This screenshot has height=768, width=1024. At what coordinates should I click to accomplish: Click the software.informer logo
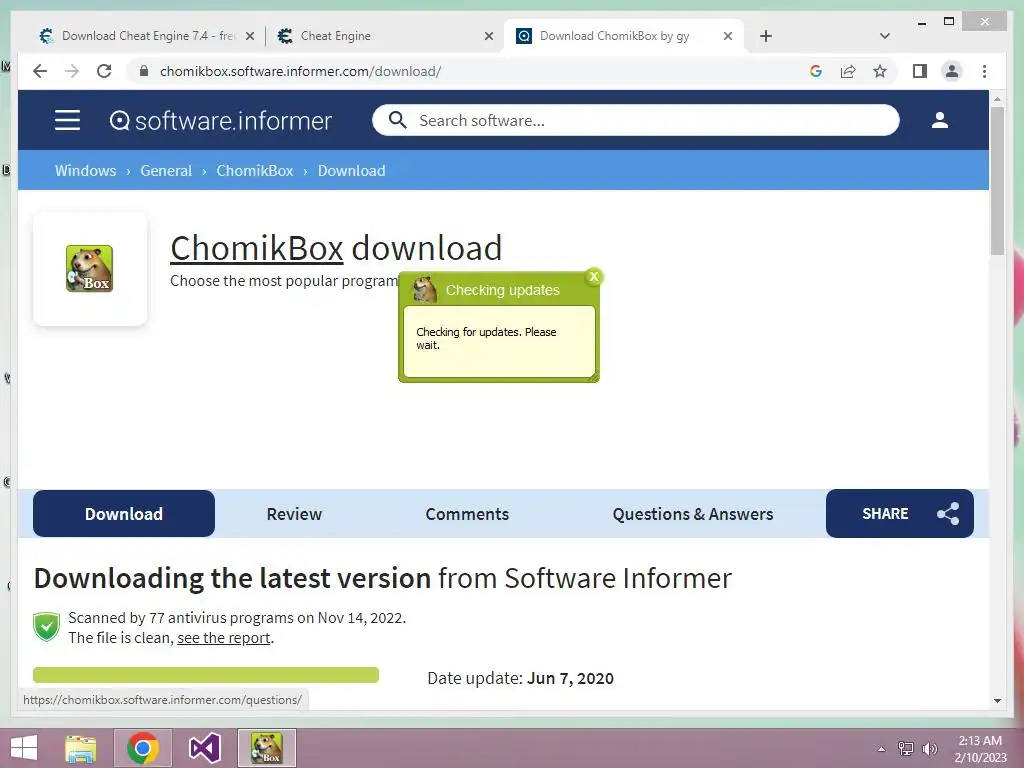[221, 121]
